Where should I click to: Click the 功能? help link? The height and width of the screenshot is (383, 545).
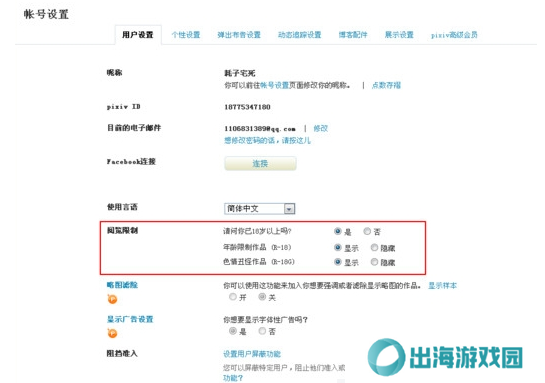(233, 378)
